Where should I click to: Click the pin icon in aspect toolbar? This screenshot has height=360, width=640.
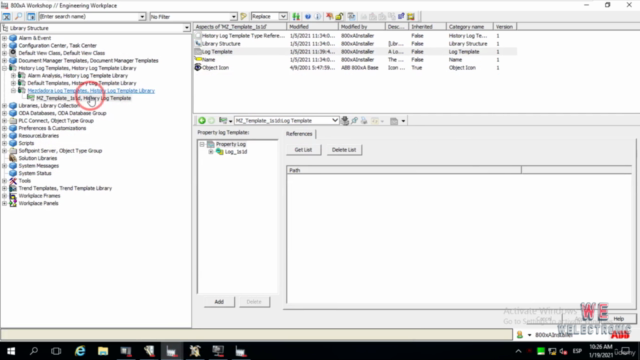point(354,121)
